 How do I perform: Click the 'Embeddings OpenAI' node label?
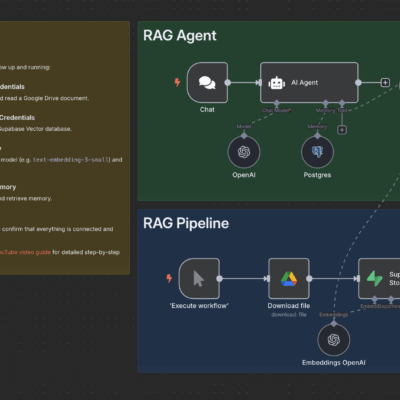pyautogui.click(x=334, y=363)
